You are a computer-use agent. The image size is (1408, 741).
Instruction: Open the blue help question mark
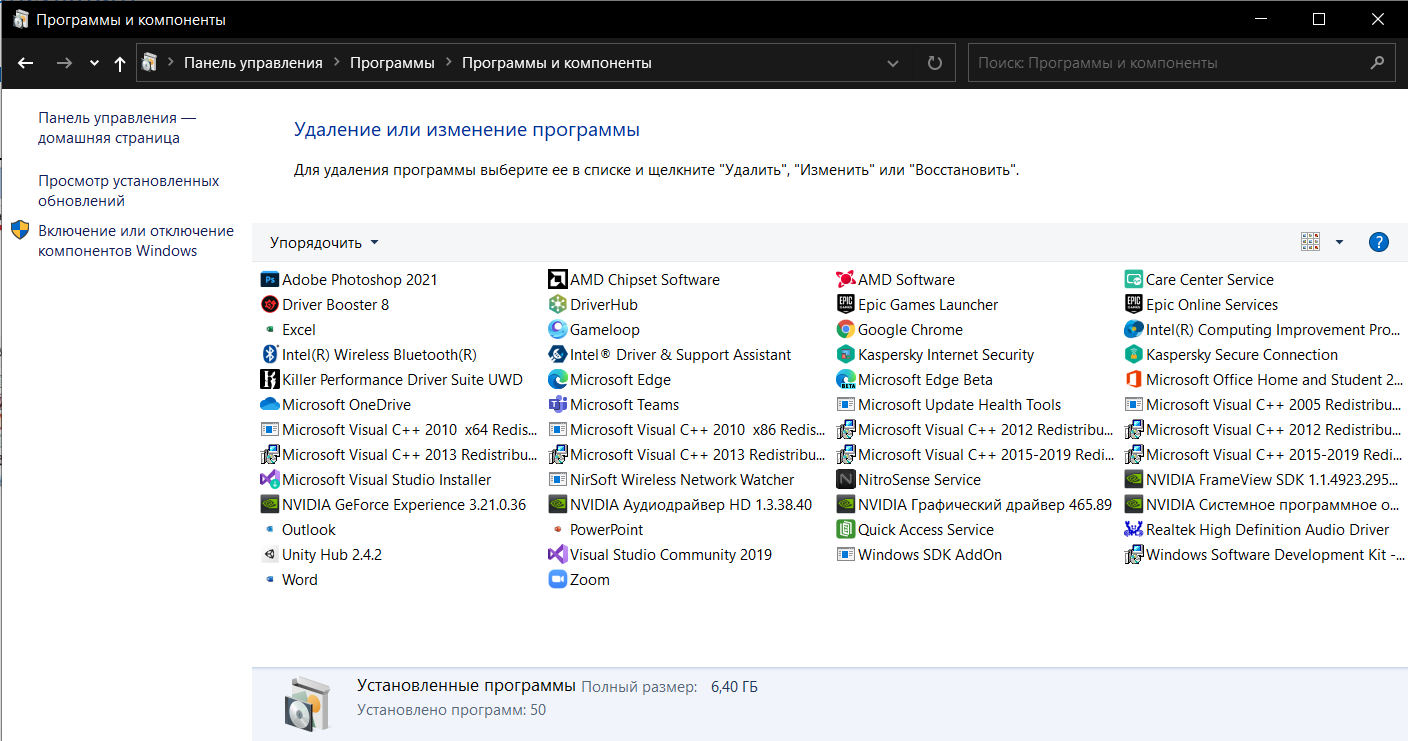pos(1378,242)
